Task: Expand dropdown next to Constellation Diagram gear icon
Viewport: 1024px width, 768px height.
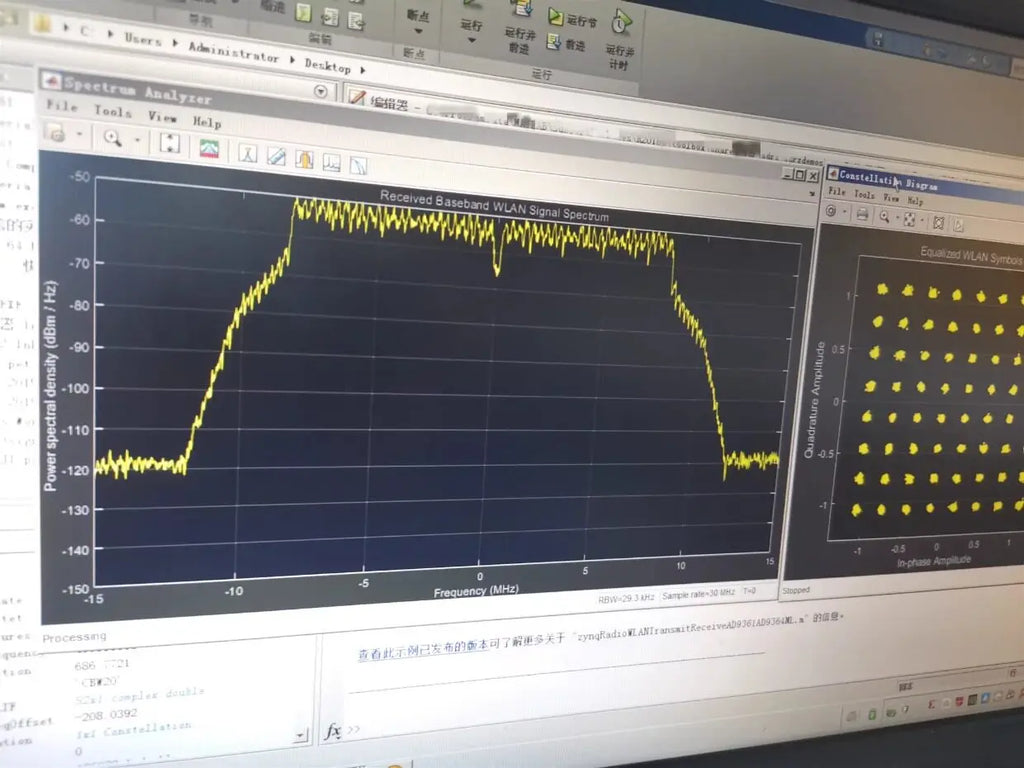Action: pyautogui.click(x=845, y=212)
